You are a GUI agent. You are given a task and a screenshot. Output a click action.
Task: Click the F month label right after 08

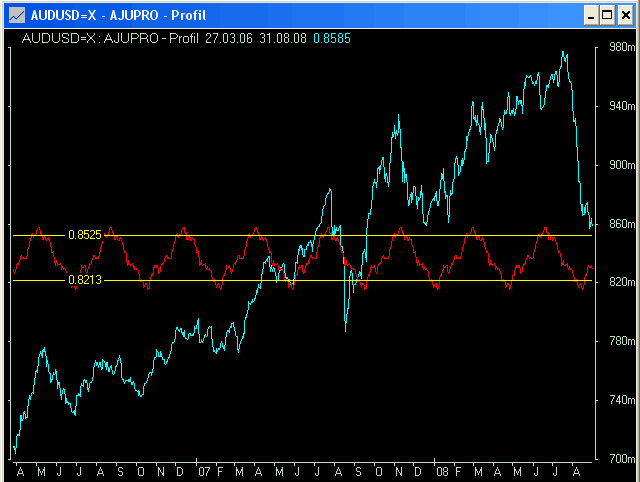(x=458, y=472)
